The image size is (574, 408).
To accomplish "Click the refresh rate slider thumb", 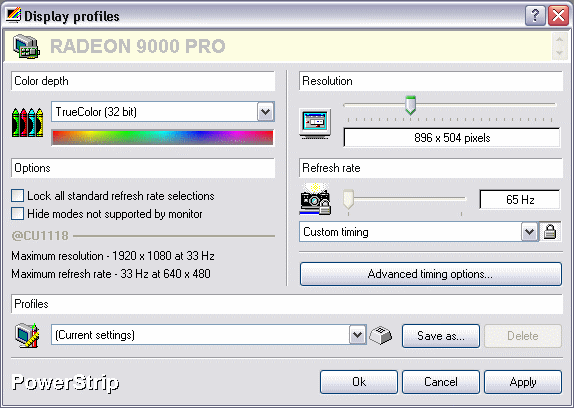I will click(x=348, y=199).
